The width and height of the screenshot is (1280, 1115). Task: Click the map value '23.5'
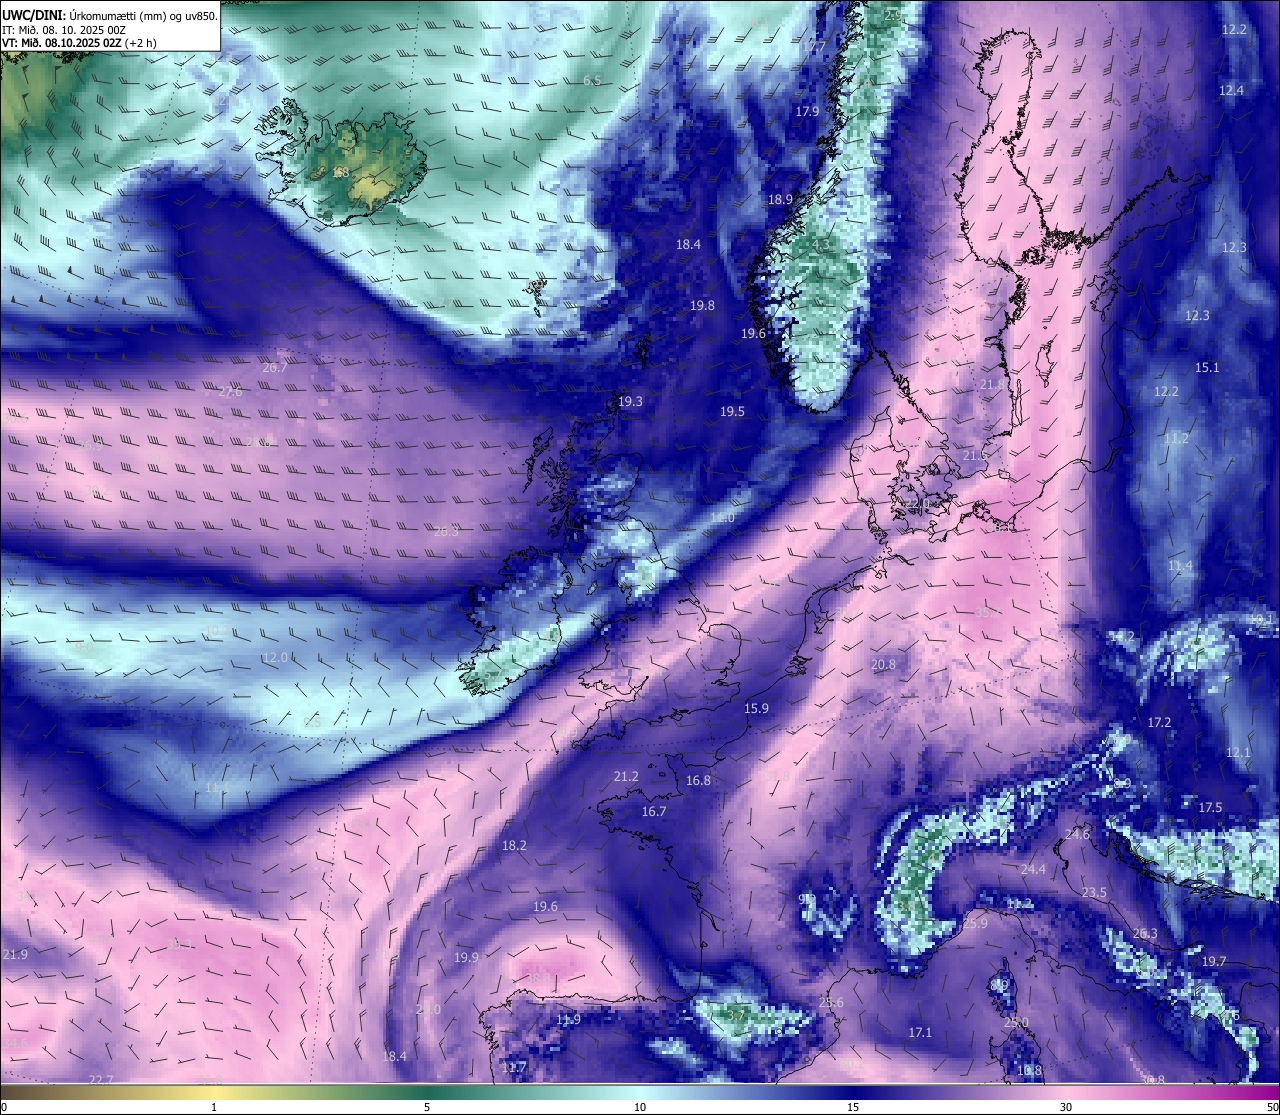pyautogui.click(x=1094, y=893)
